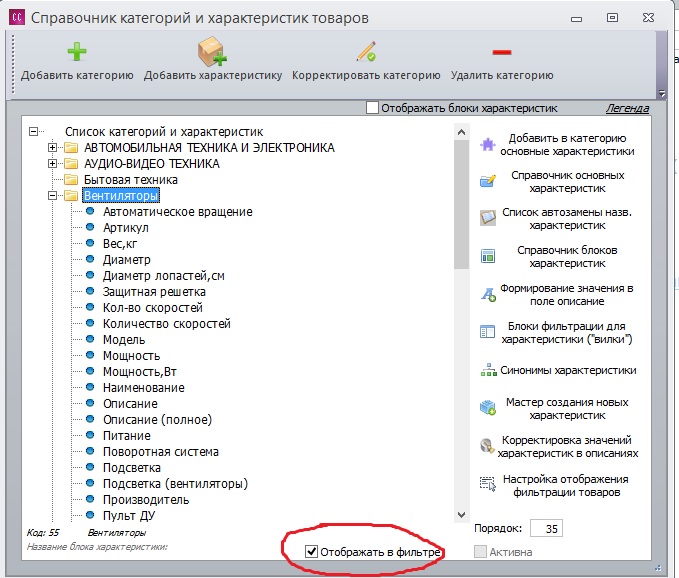Click the Формирование значения в поле описание icon
The height and width of the screenshot is (578, 679).
point(488,294)
